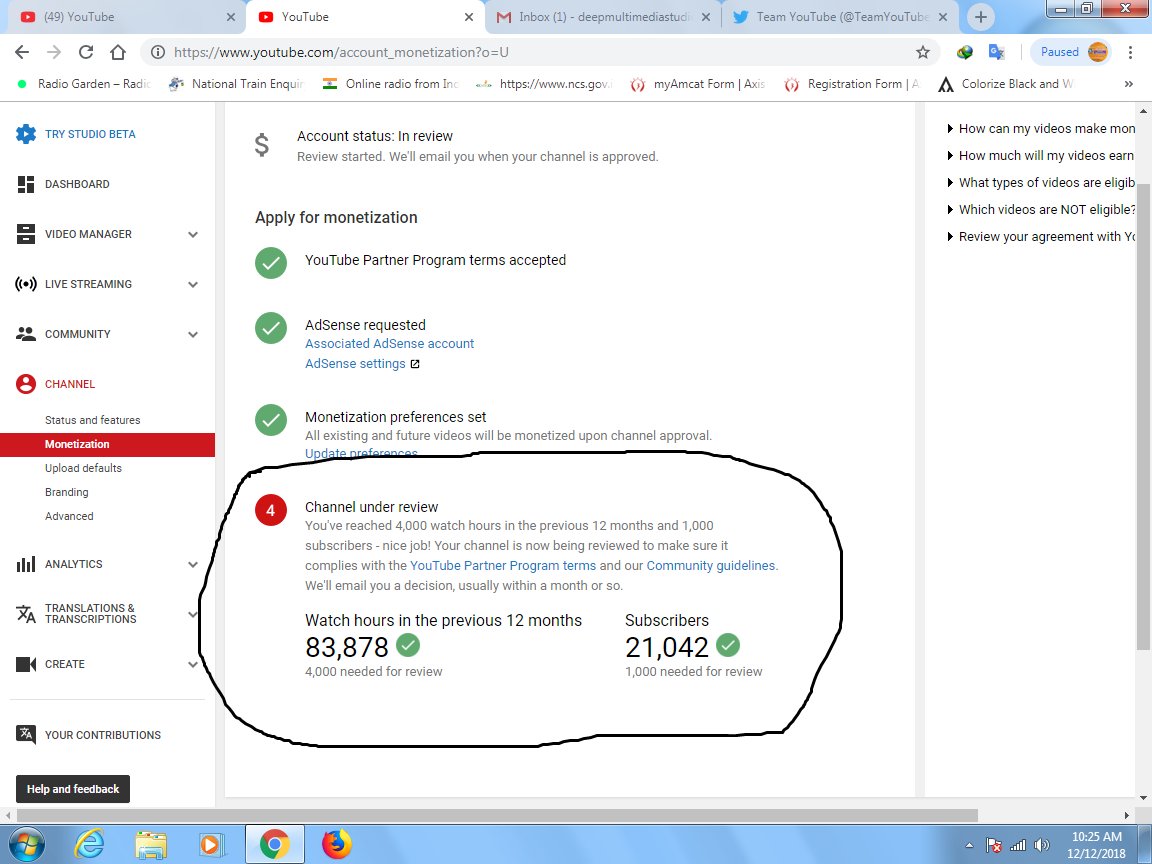
Task: Click the Analytics bar chart icon
Action: (26, 564)
